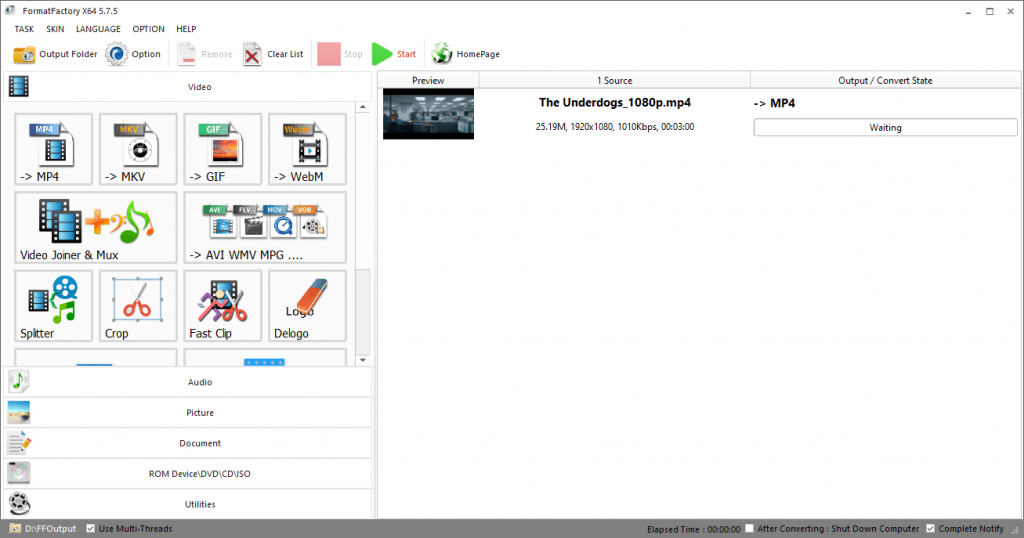This screenshot has height=538, width=1024.
Task: Click the disc drive icon beside ROM Device
Action: (x=19, y=473)
